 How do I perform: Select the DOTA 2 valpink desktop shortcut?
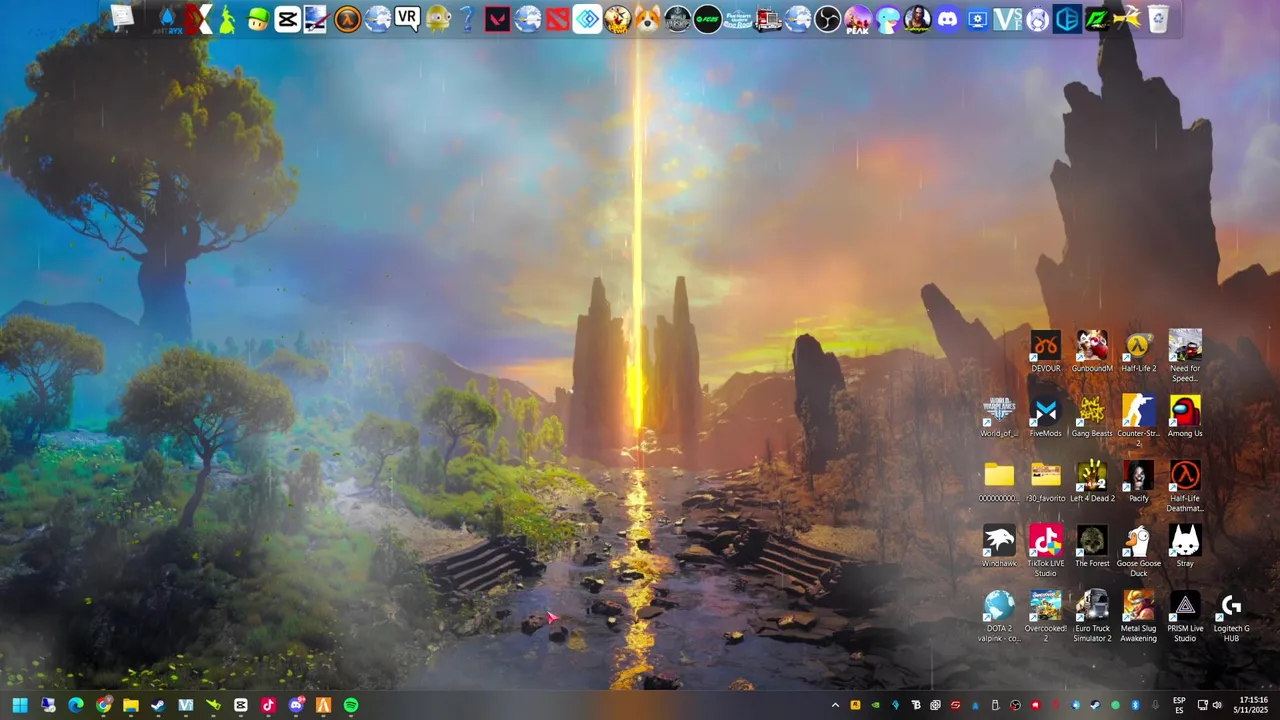pos(999,616)
